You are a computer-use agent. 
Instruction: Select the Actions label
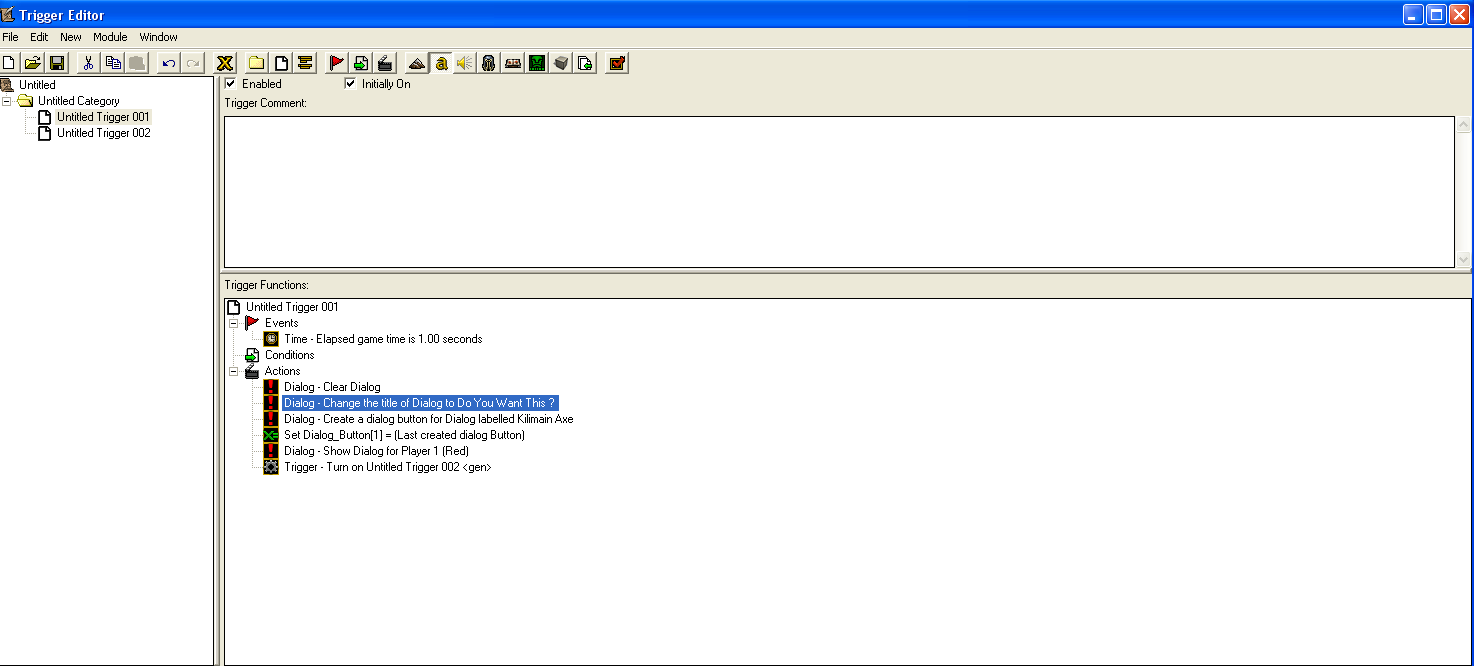pos(282,371)
